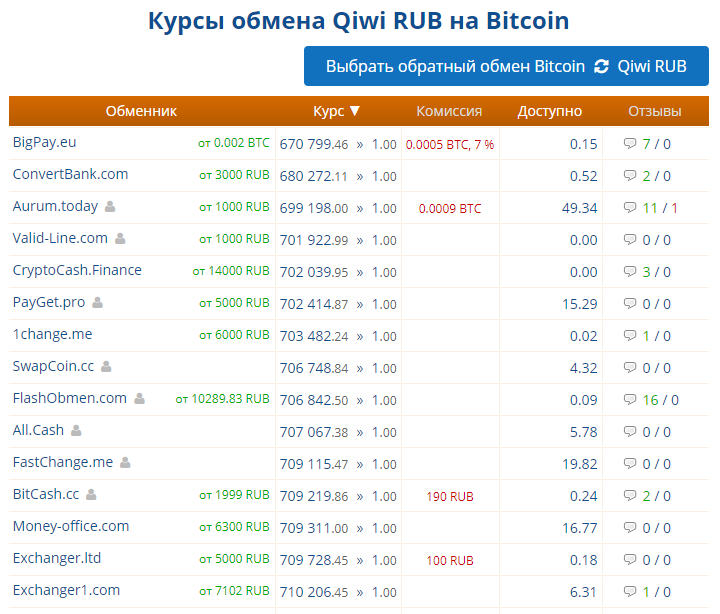Click user icon next to All.Cash
The image size is (720, 614).
click(76, 430)
